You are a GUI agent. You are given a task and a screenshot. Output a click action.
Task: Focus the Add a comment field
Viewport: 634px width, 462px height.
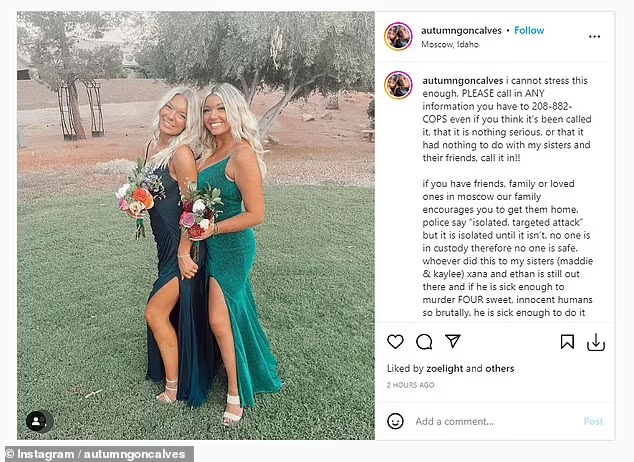click(x=495, y=421)
